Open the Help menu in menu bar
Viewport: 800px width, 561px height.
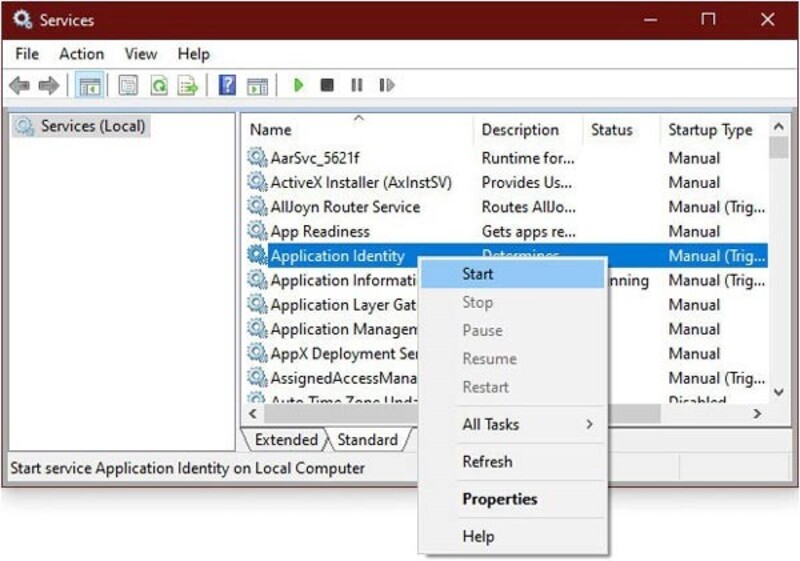pos(193,54)
